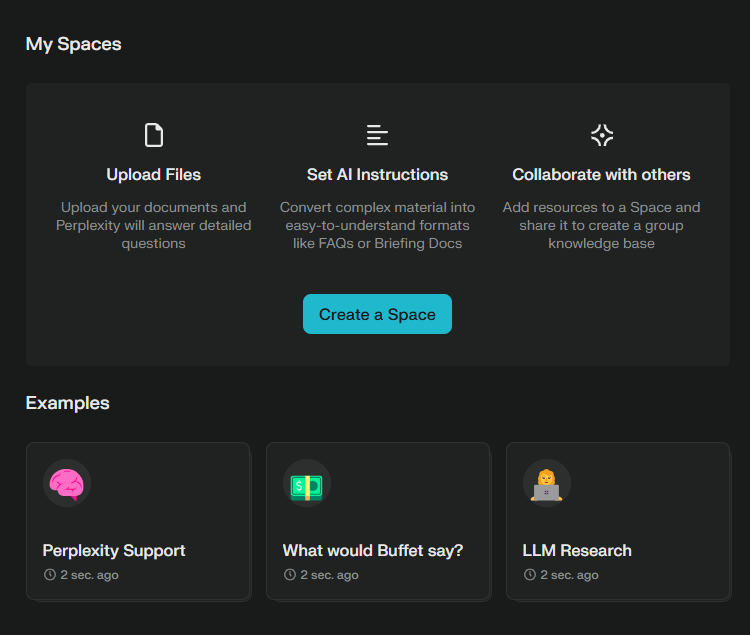This screenshot has height=635, width=750.
Task: Open the LLM Research example space
Action: [x=618, y=521]
